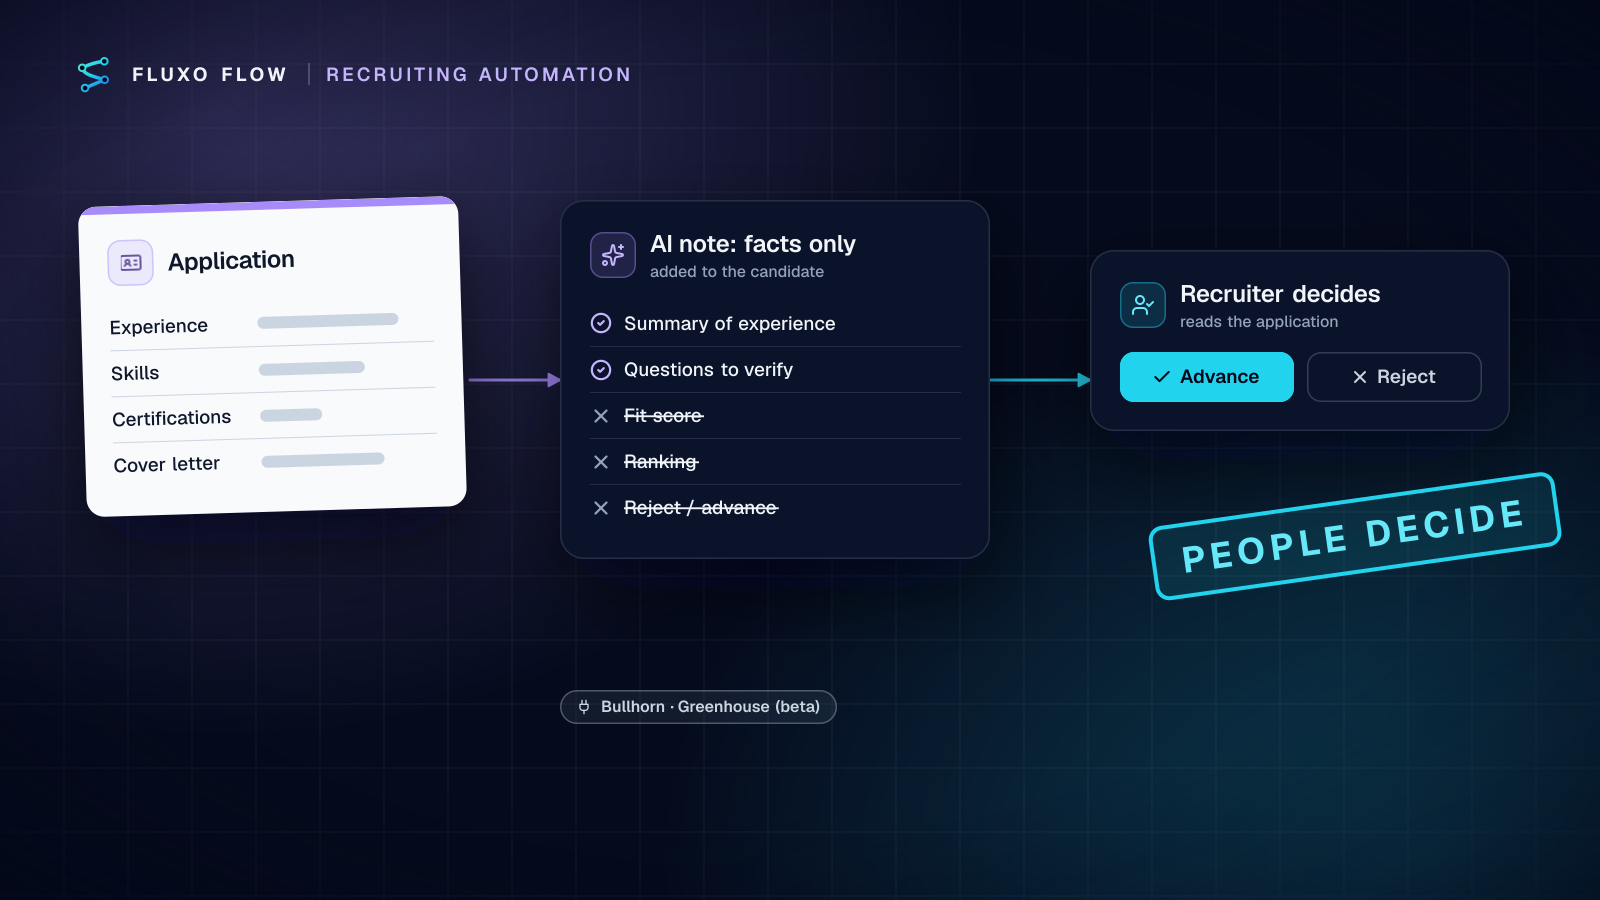Click the Bullhorn · Greenhouse (beta) pill

698,707
